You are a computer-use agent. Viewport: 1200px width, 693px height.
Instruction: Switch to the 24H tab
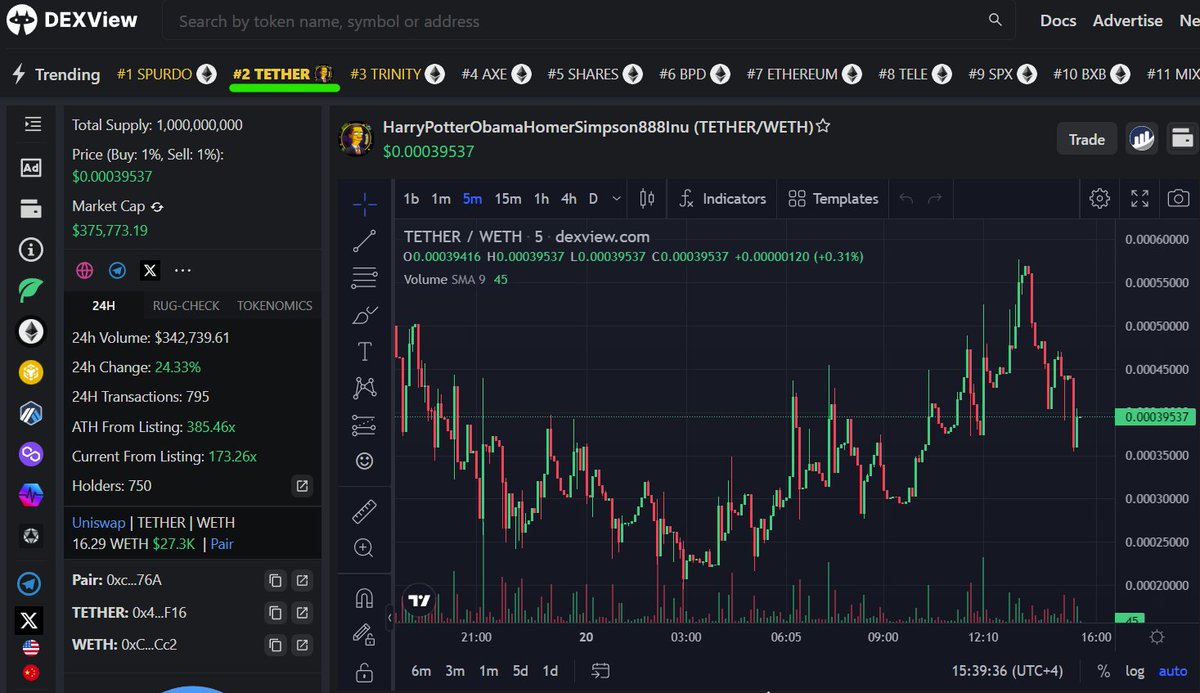[x=104, y=306]
